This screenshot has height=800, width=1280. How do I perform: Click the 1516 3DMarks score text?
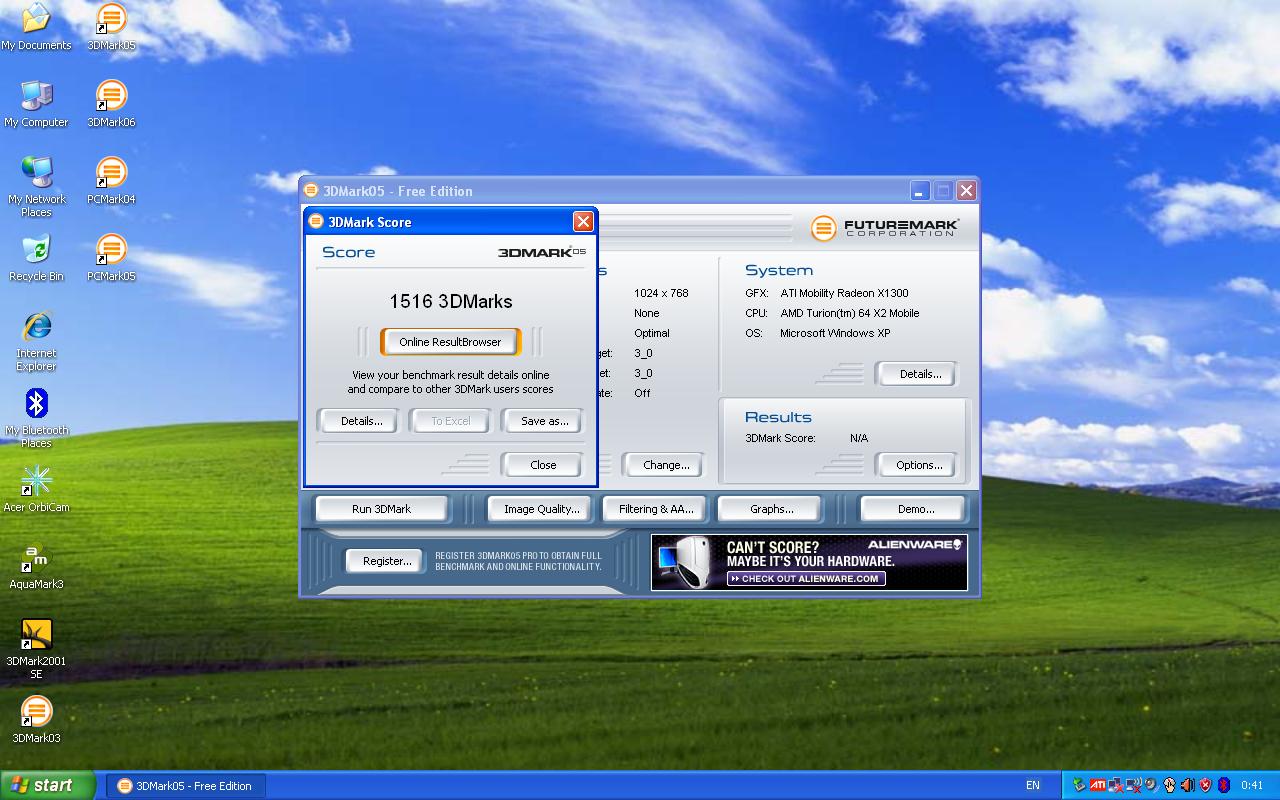[x=450, y=301]
